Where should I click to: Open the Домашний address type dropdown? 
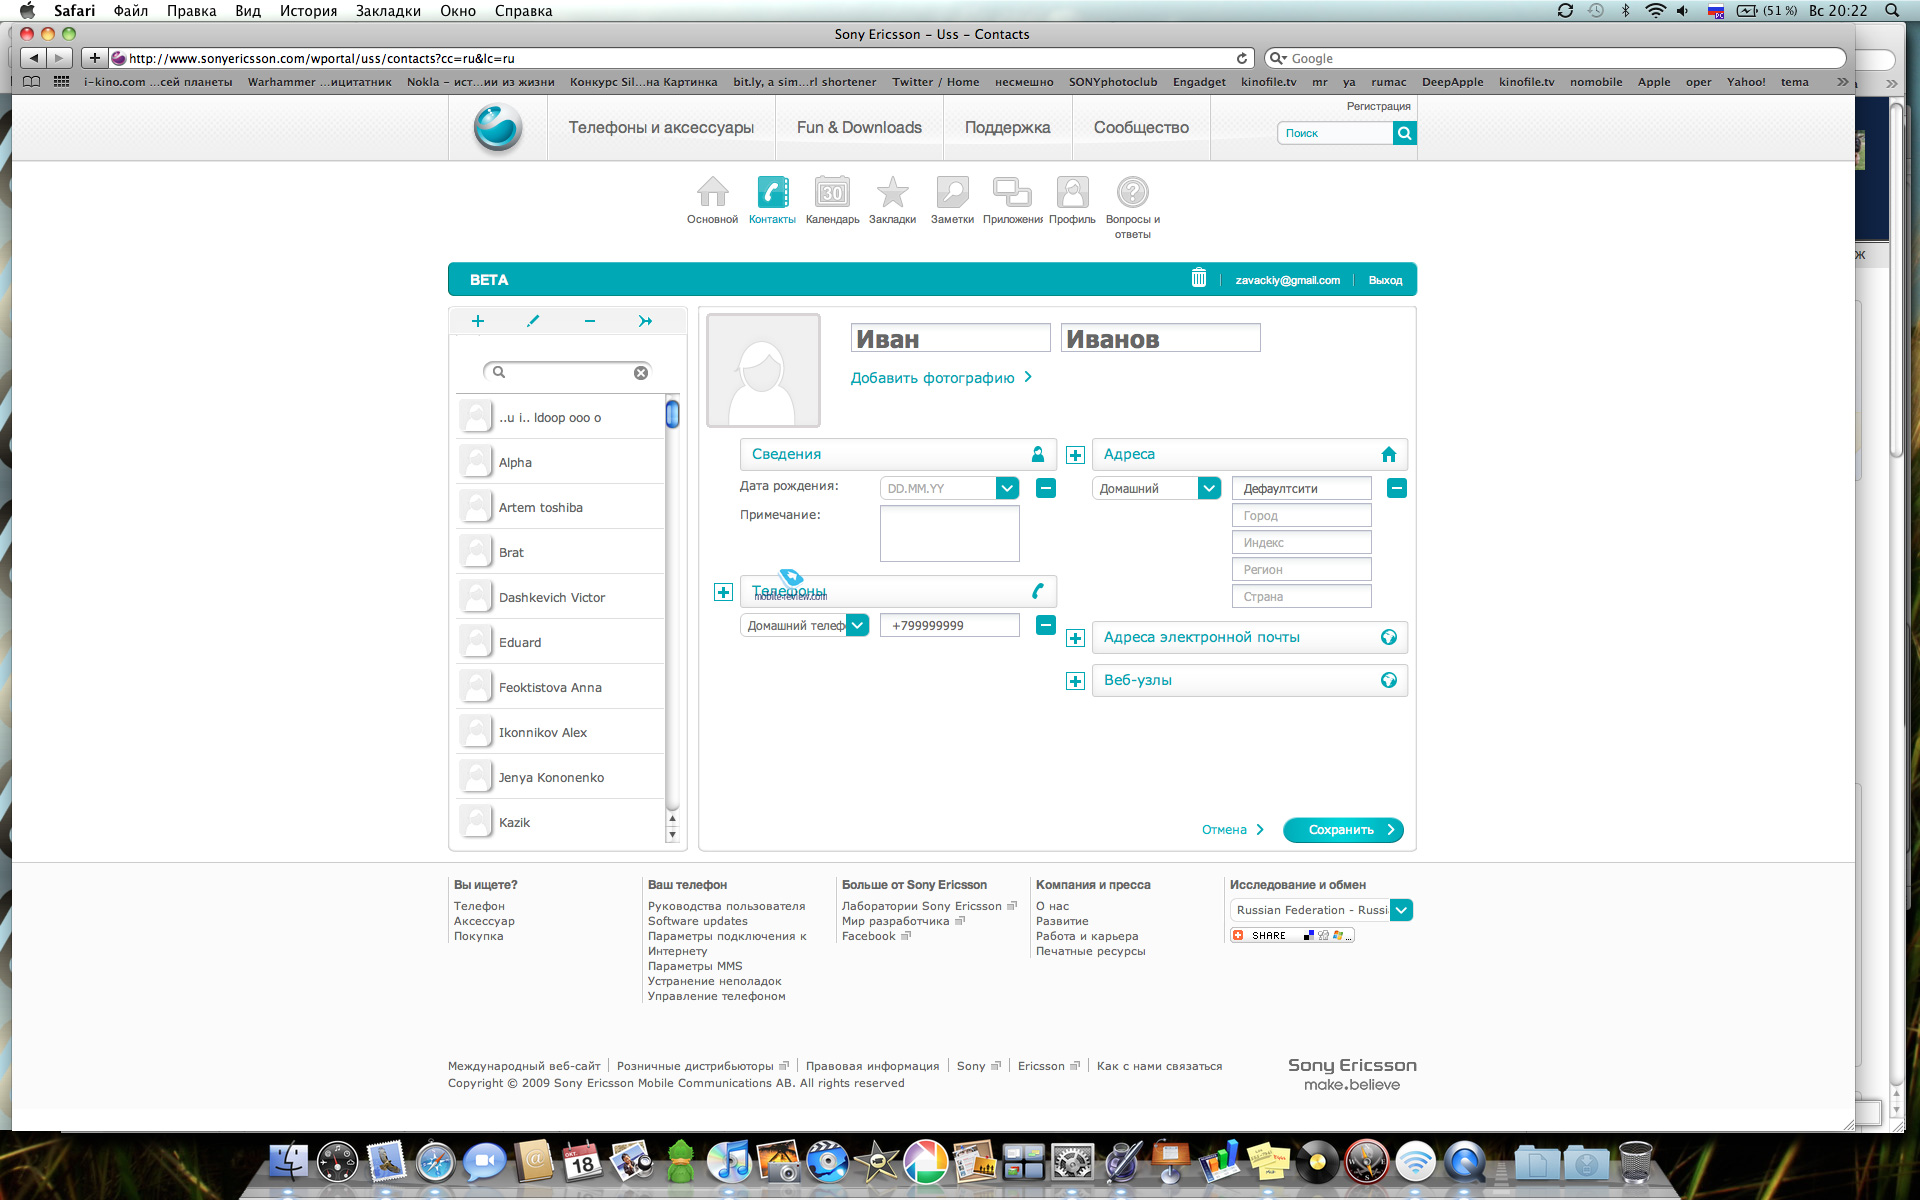click(x=1209, y=488)
